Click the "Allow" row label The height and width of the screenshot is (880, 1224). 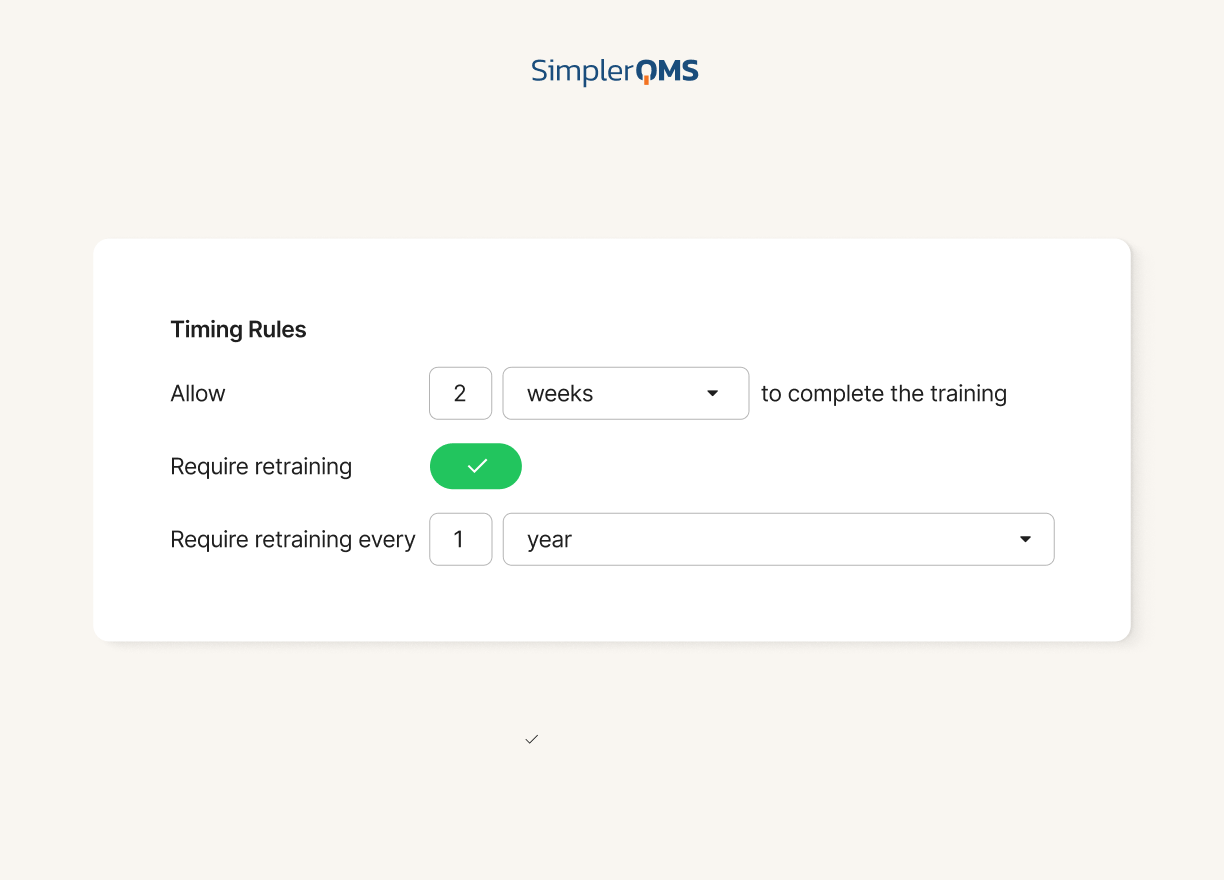tap(198, 393)
